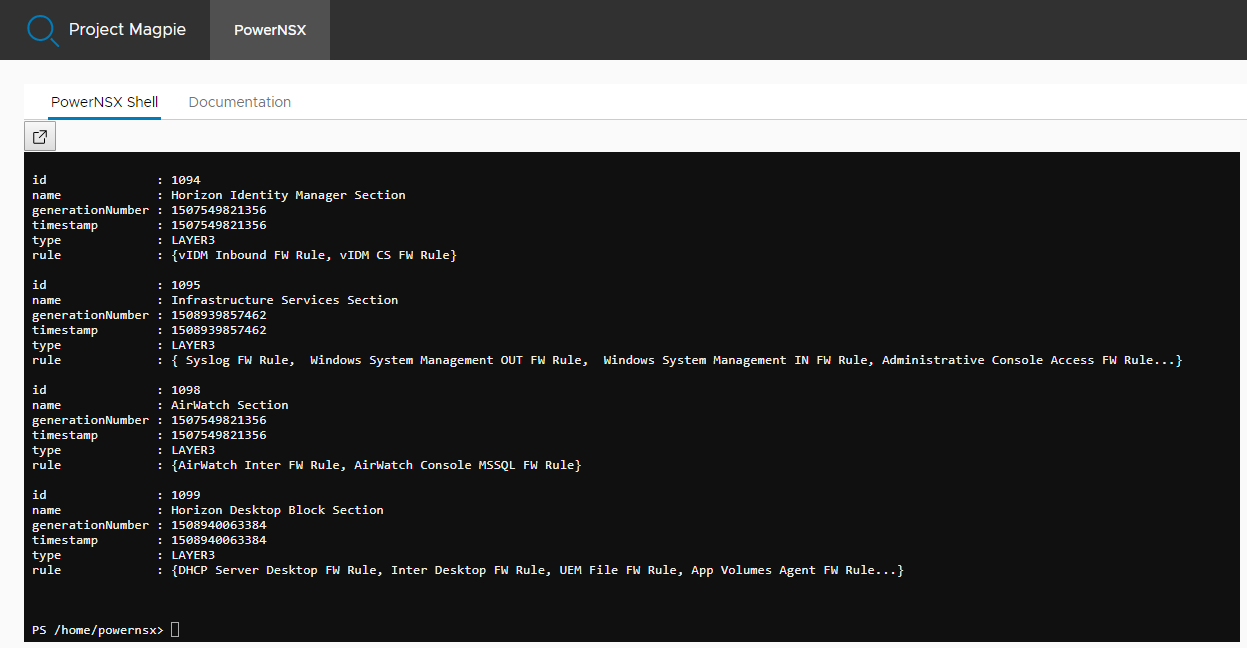
Task: Select the text Horizon Desktop Block Section
Action: point(277,510)
